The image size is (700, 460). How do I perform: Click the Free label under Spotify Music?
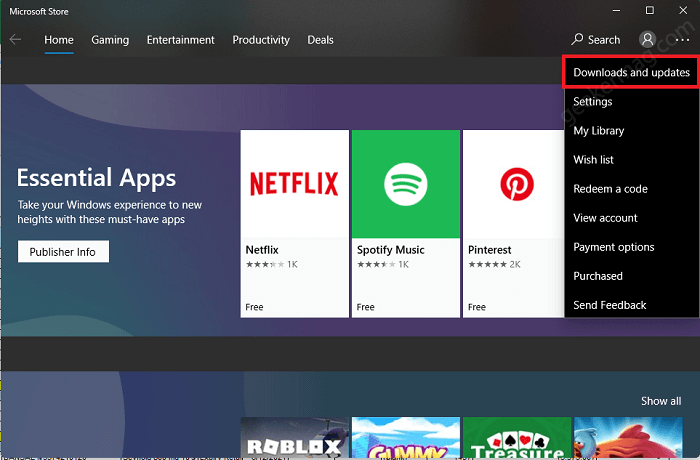coord(366,307)
